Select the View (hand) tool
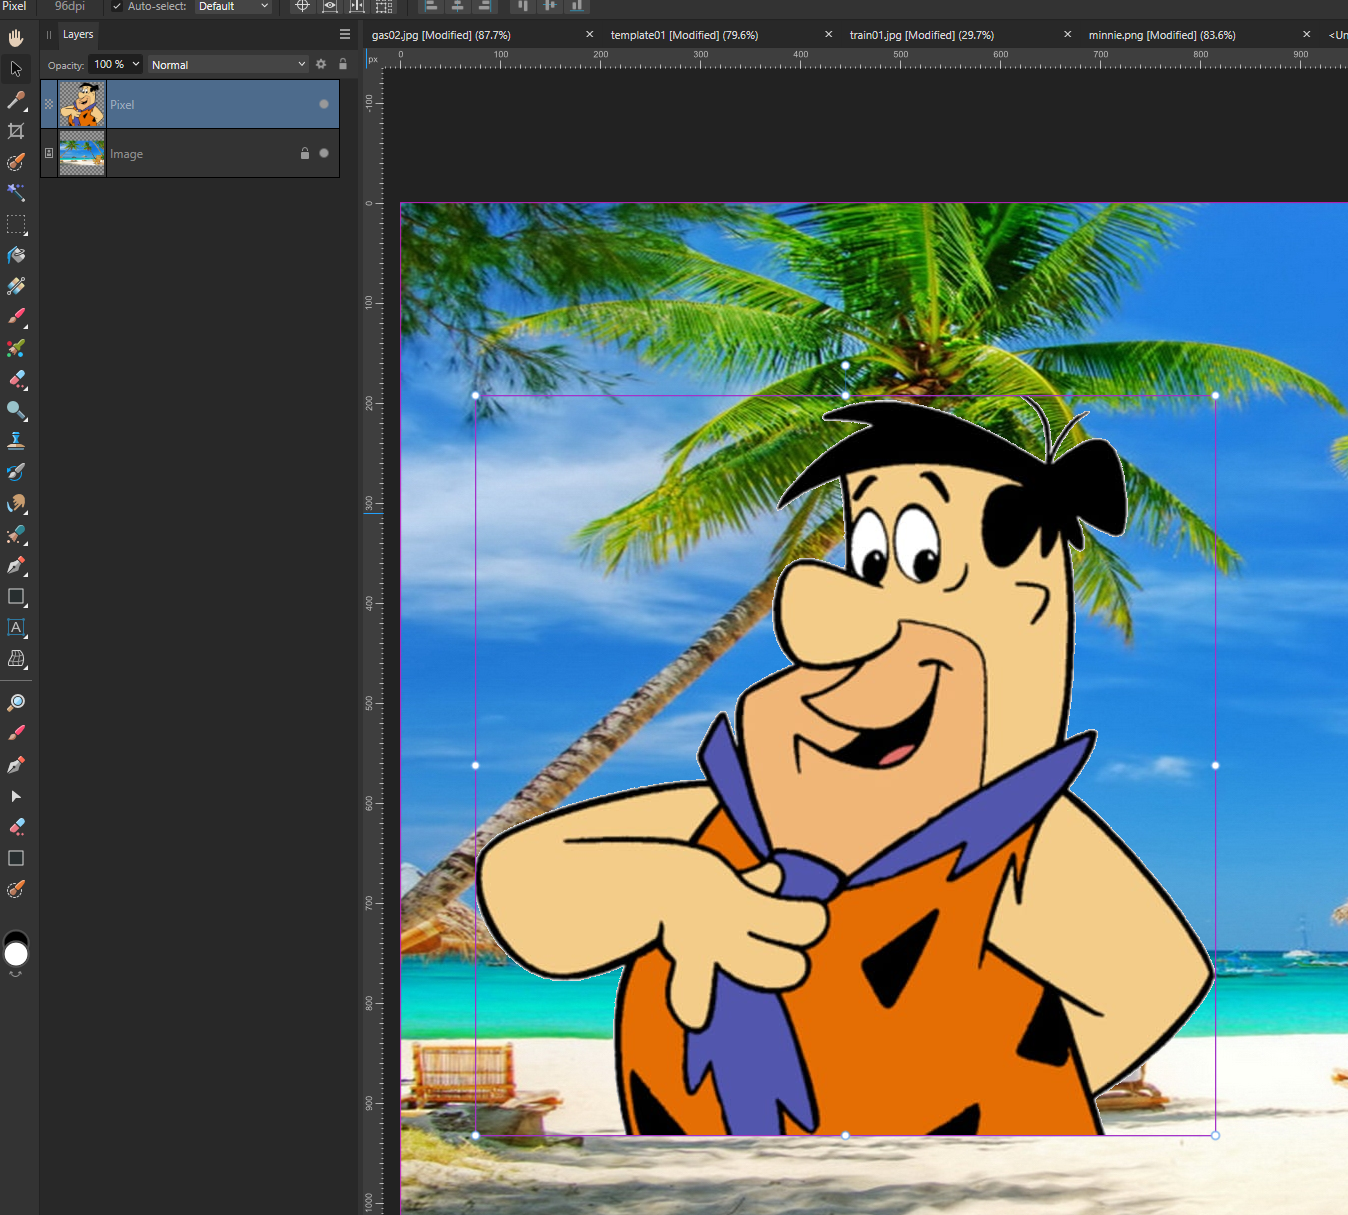 [x=16, y=38]
